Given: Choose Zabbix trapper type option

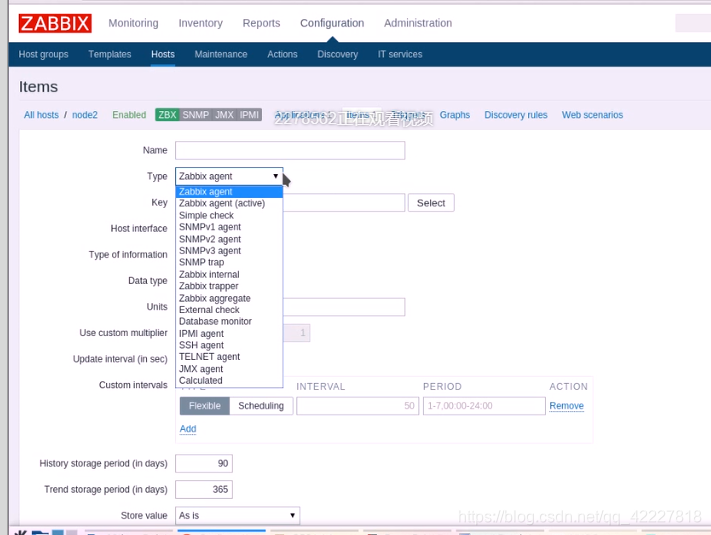Looking at the screenshot, I should 229,286.
